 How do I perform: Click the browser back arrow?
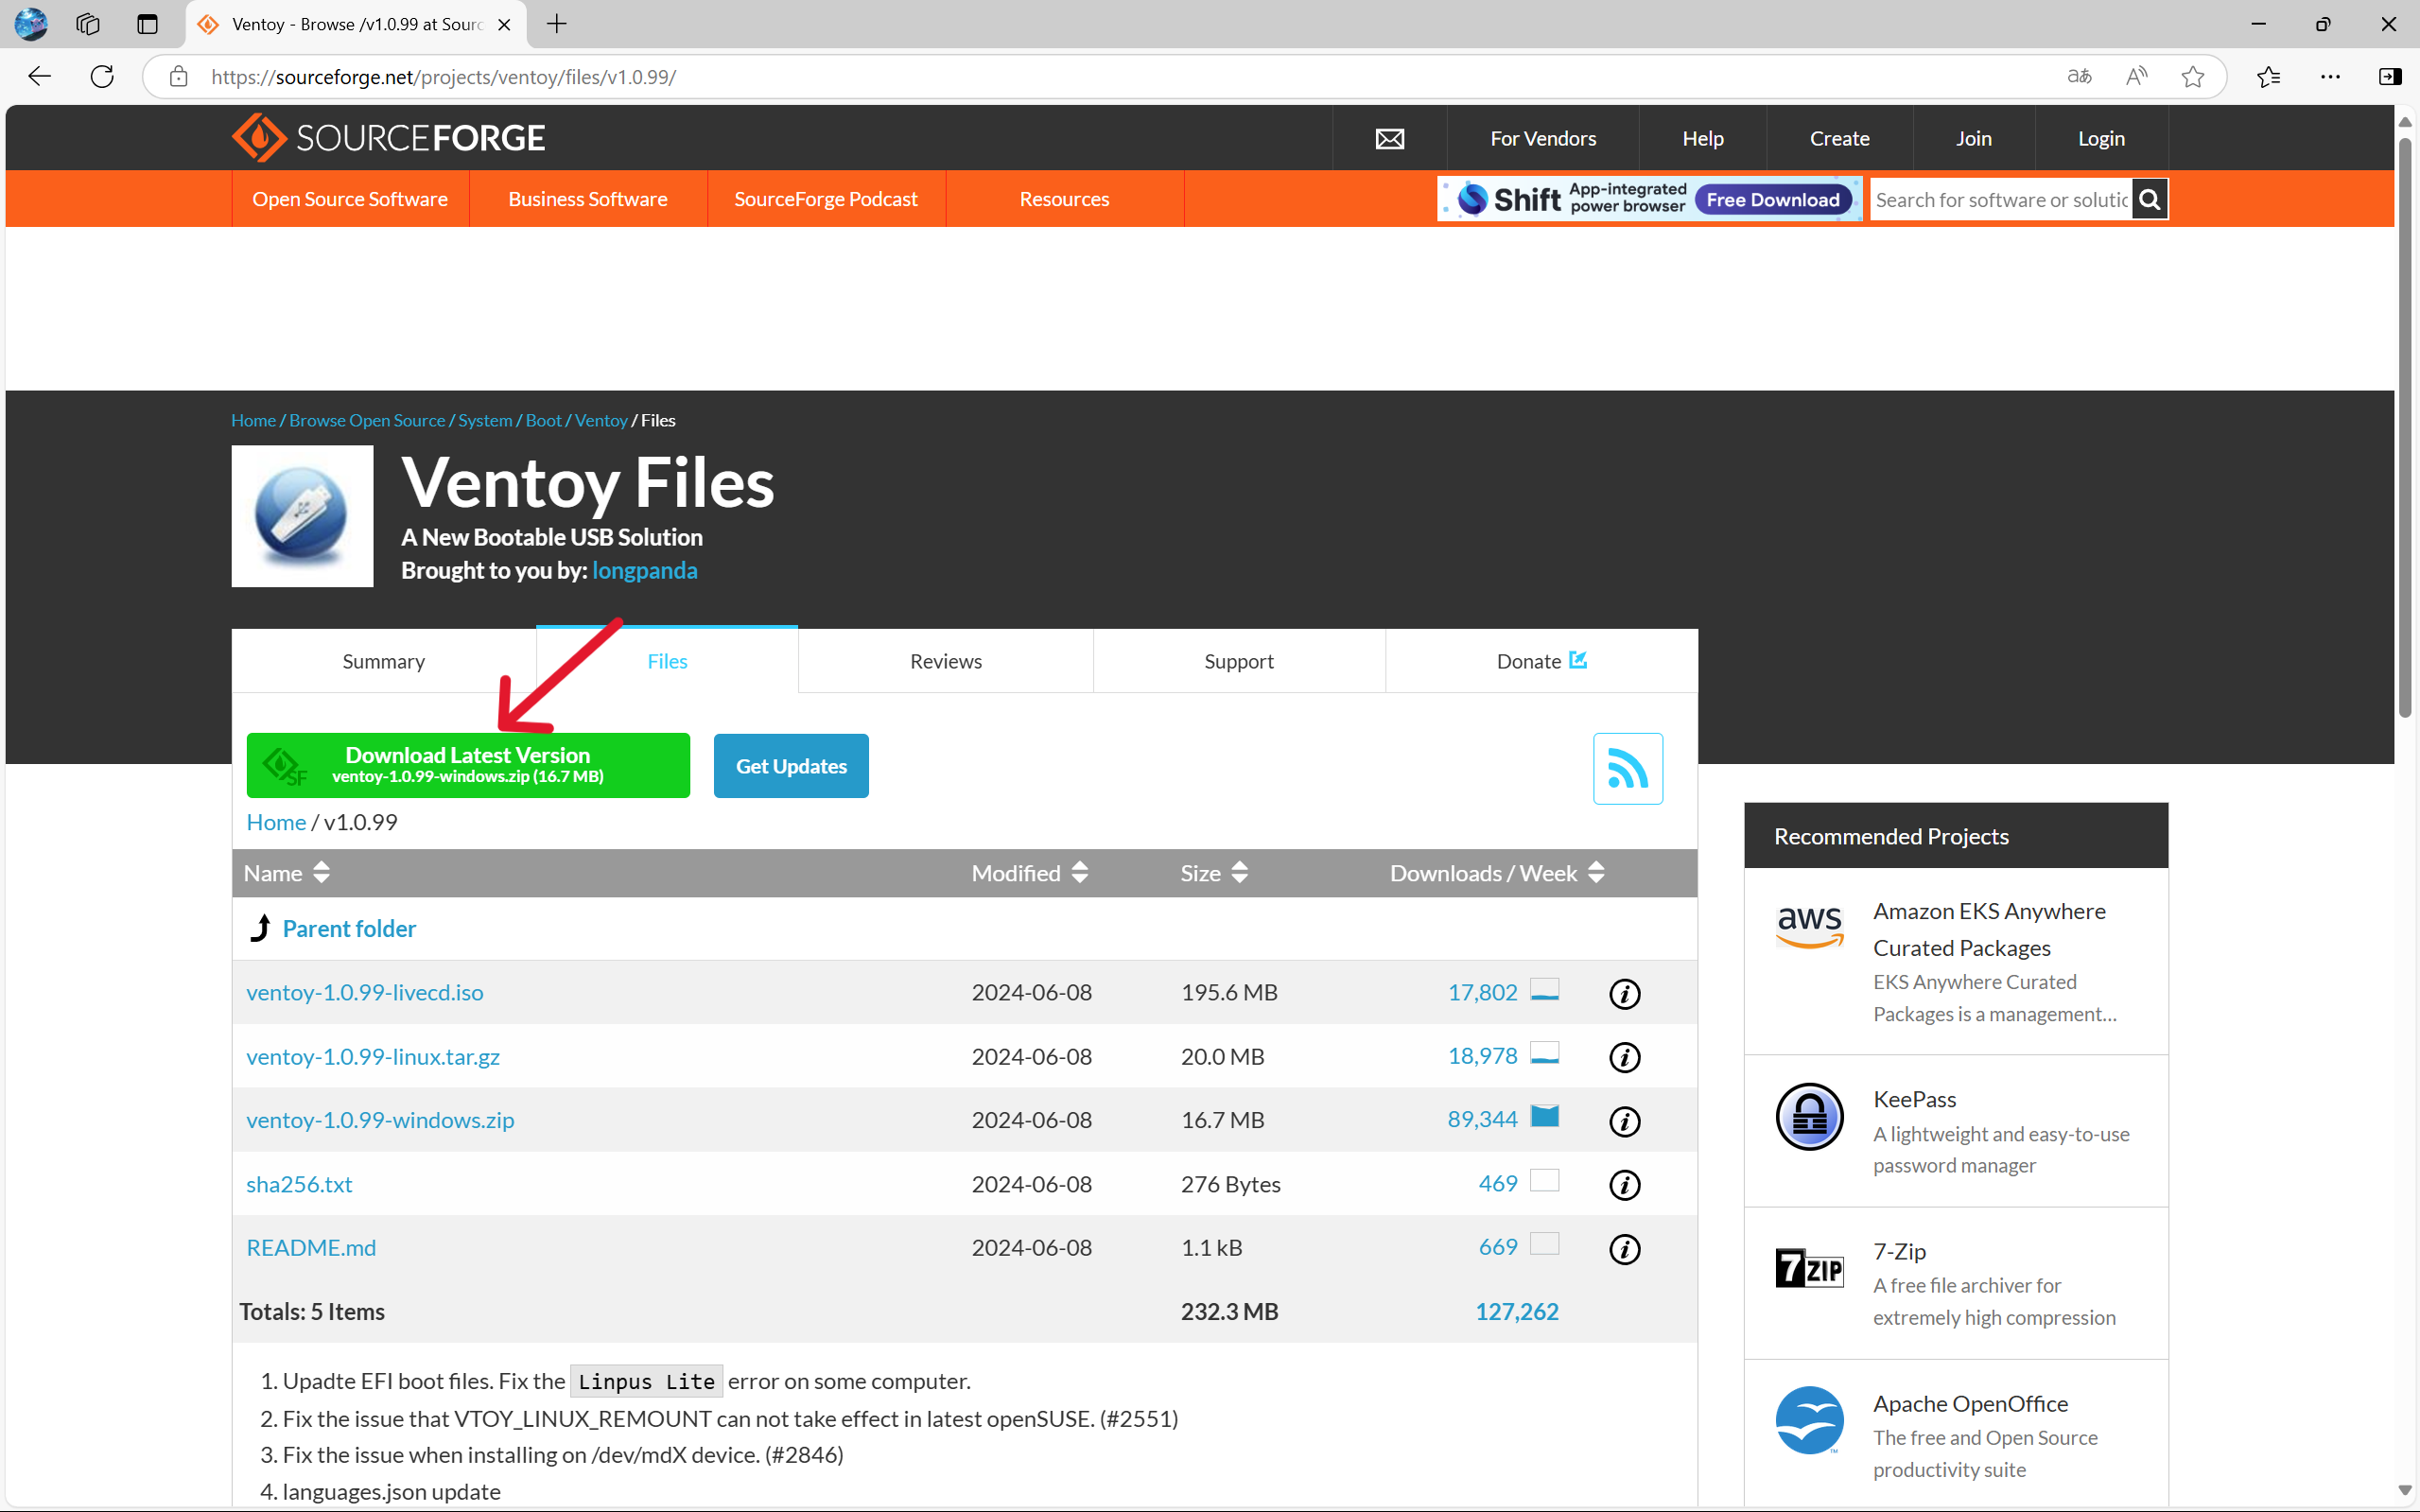coord(40,76)
